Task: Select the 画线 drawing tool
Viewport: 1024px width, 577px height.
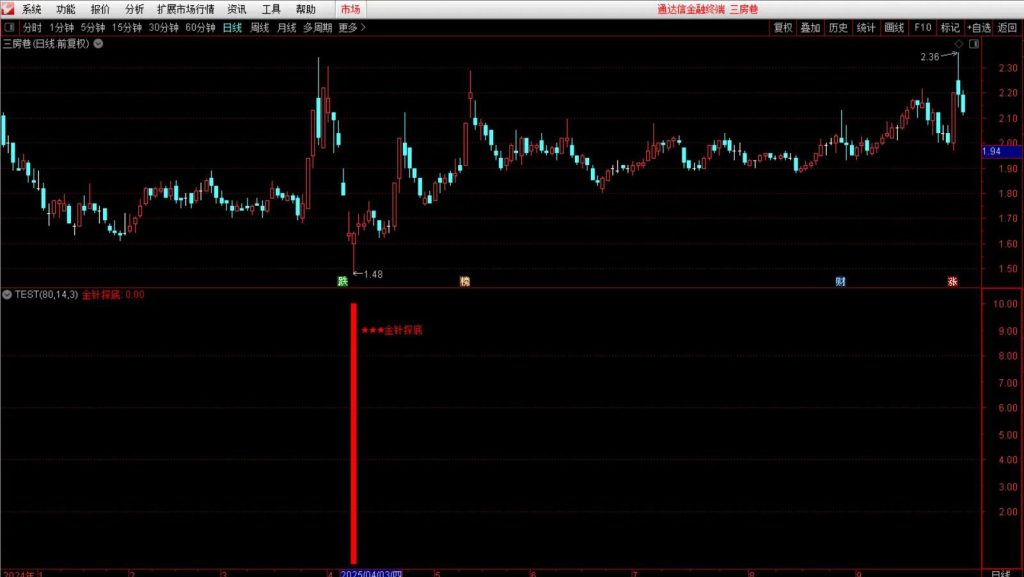Action: [x=894, y=28]
